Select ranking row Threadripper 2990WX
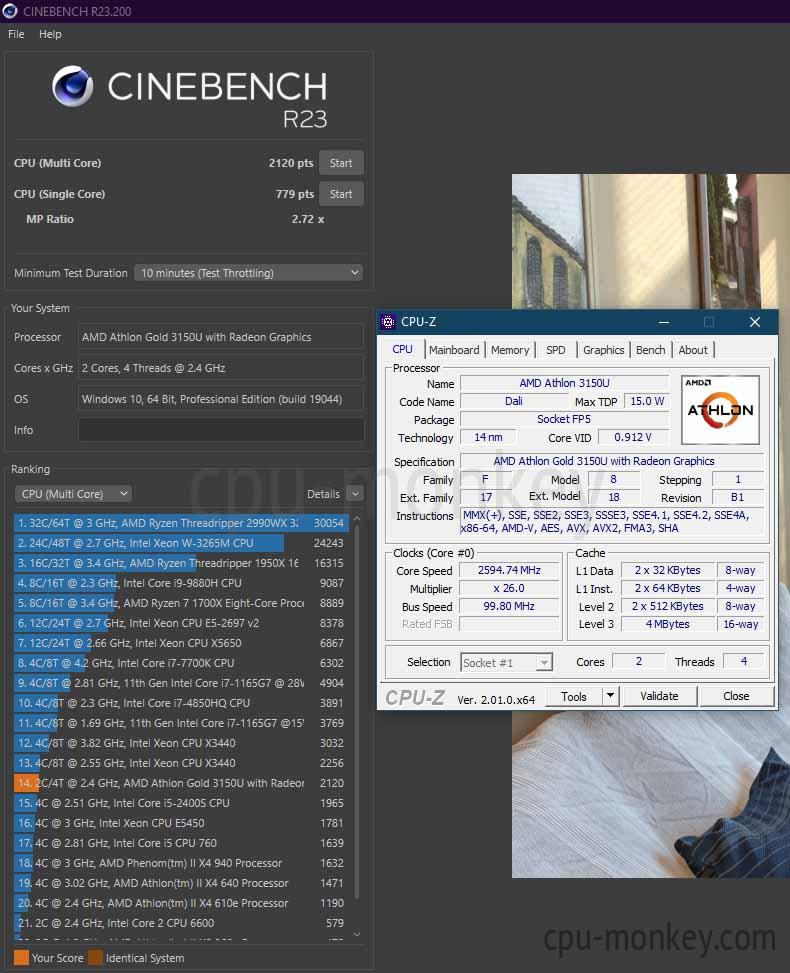The height and width of the screenshot is (973, 790). 181,523
